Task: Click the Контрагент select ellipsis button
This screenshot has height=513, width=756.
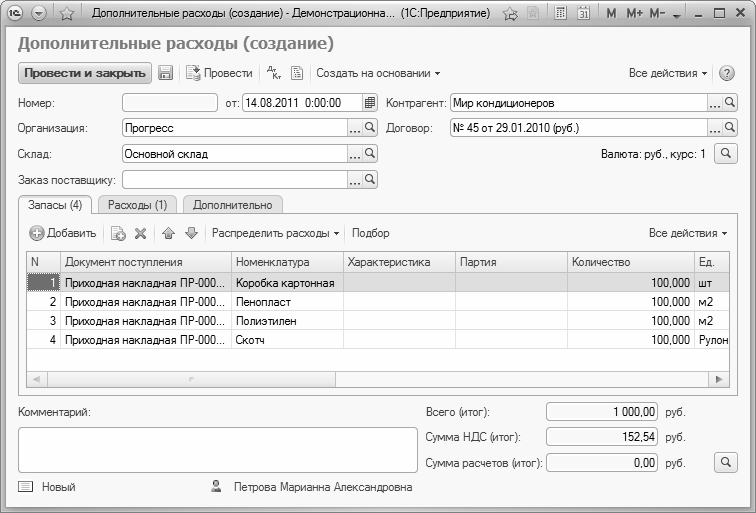Action: pos(715,103)
